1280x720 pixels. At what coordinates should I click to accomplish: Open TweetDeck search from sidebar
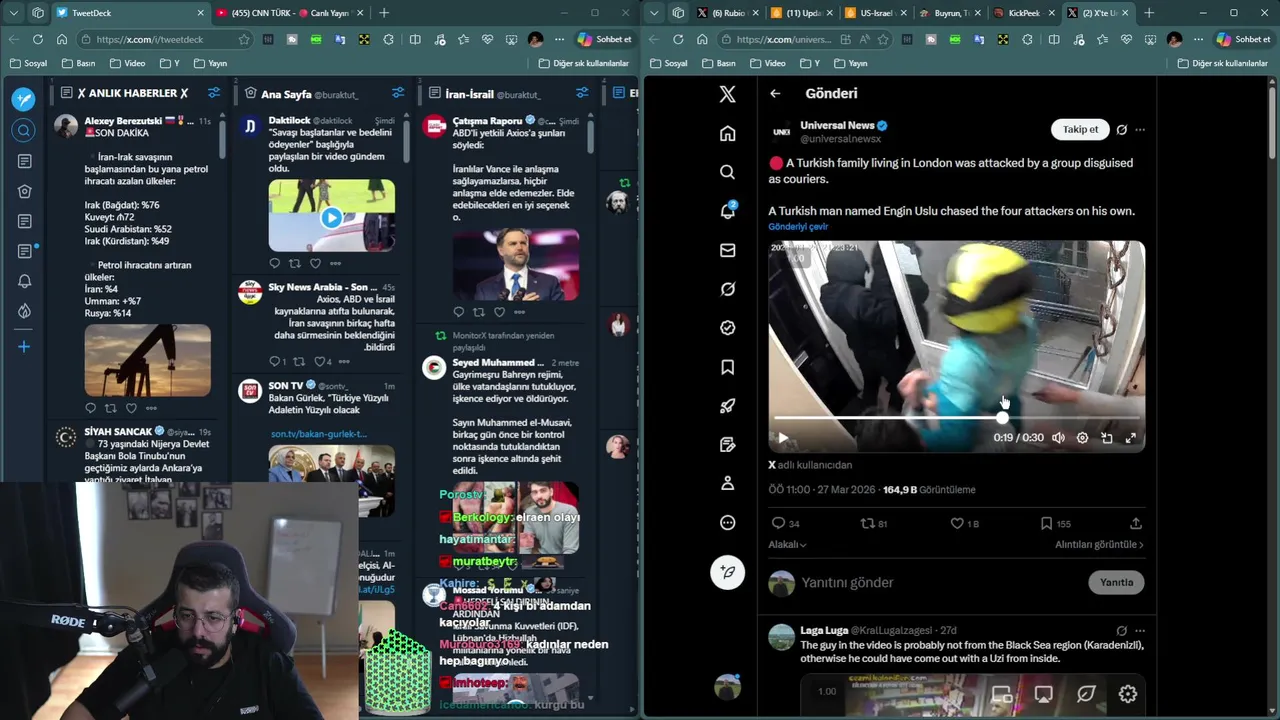24,130
